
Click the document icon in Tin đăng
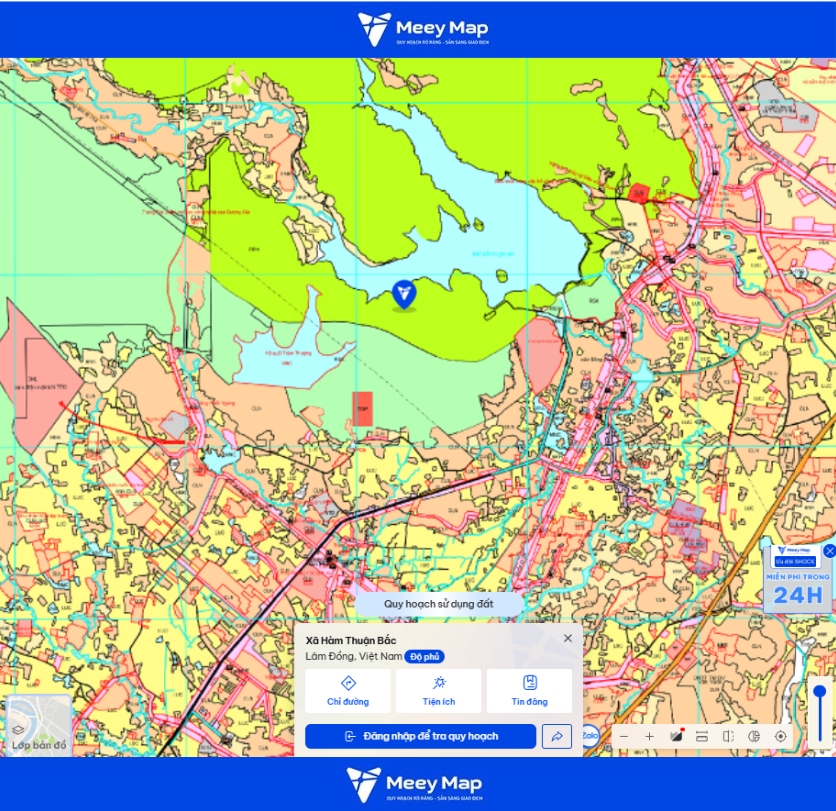(529, 682)
